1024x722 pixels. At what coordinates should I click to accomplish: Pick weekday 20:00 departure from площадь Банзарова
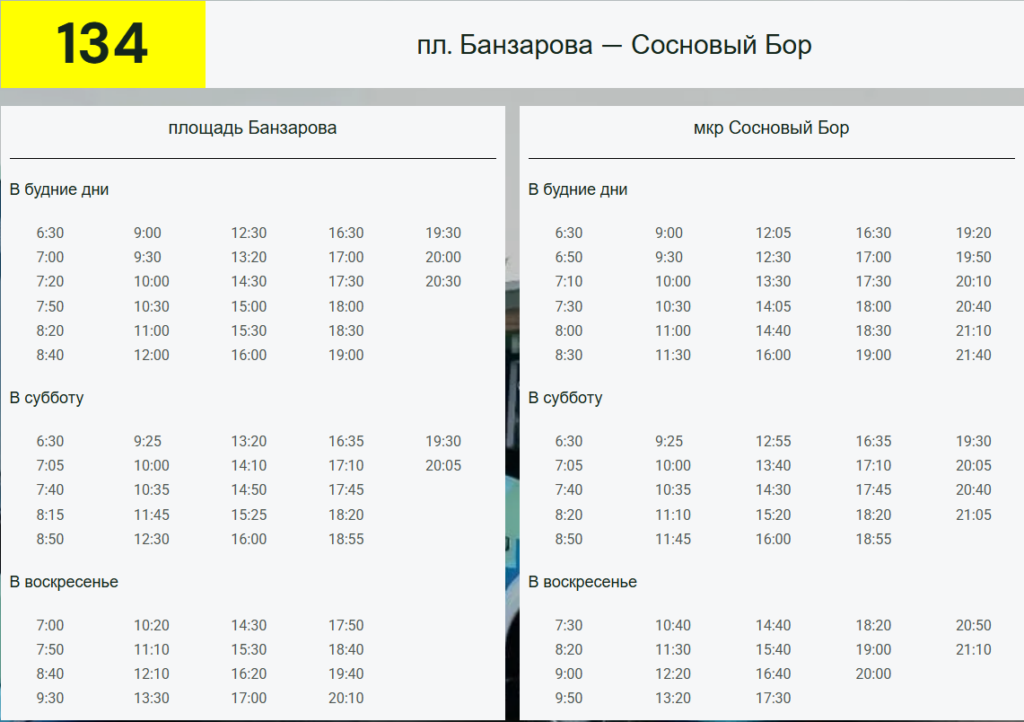coord(443,257)
